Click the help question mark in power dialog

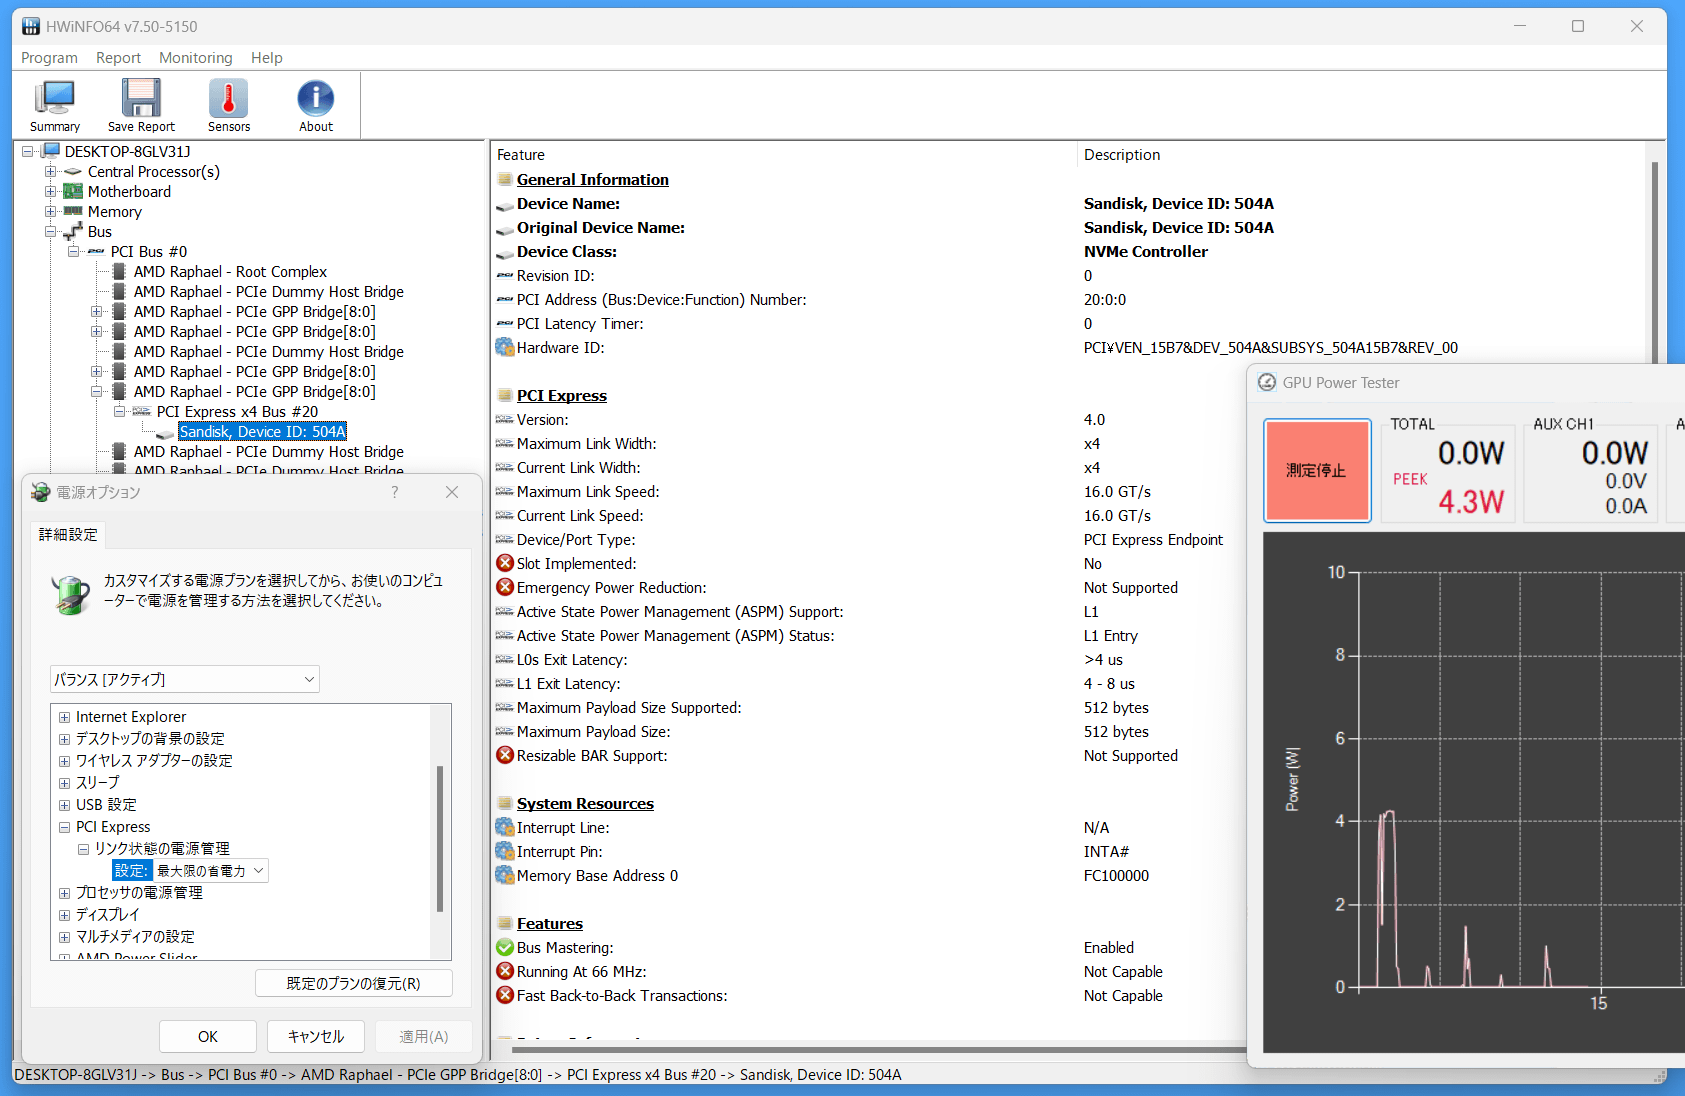(395, 492)
